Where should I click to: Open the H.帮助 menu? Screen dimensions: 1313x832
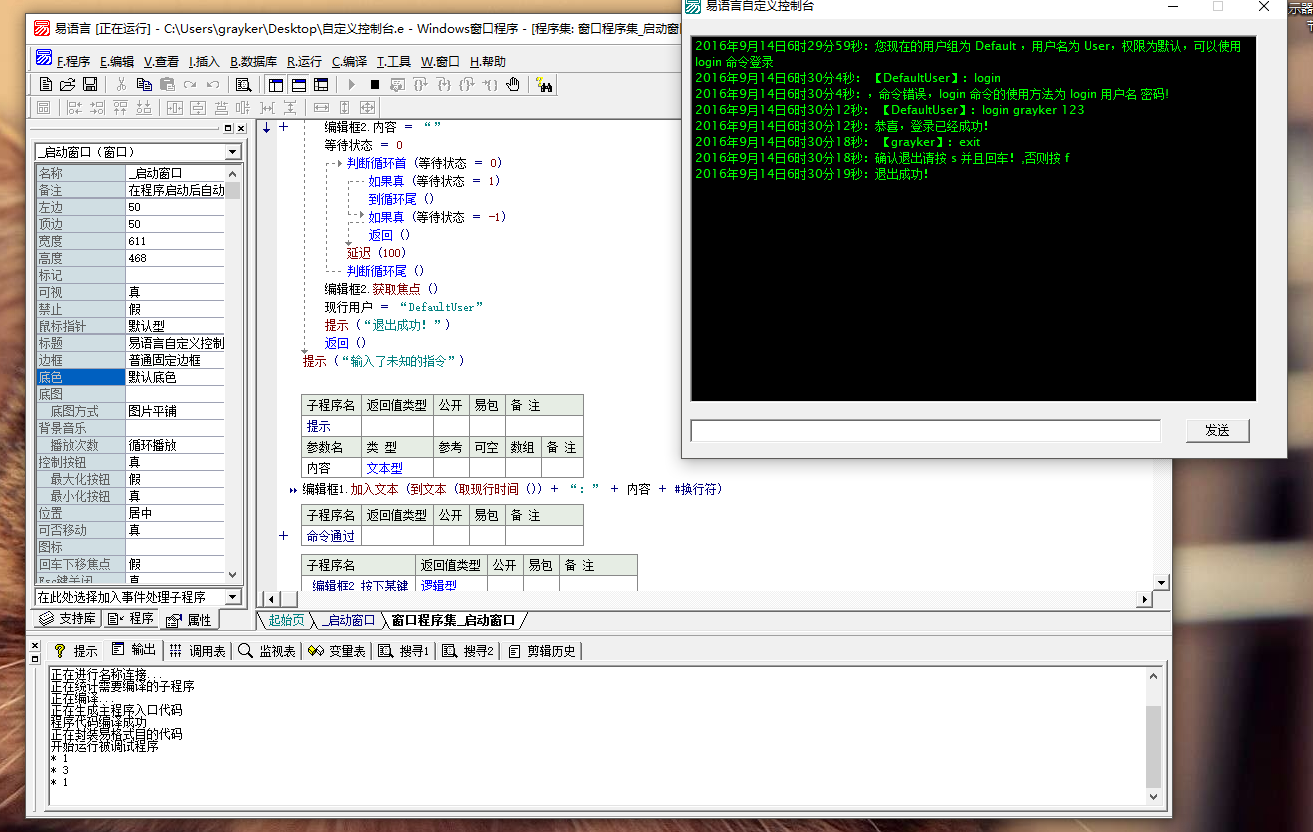(x=488, y=61)
